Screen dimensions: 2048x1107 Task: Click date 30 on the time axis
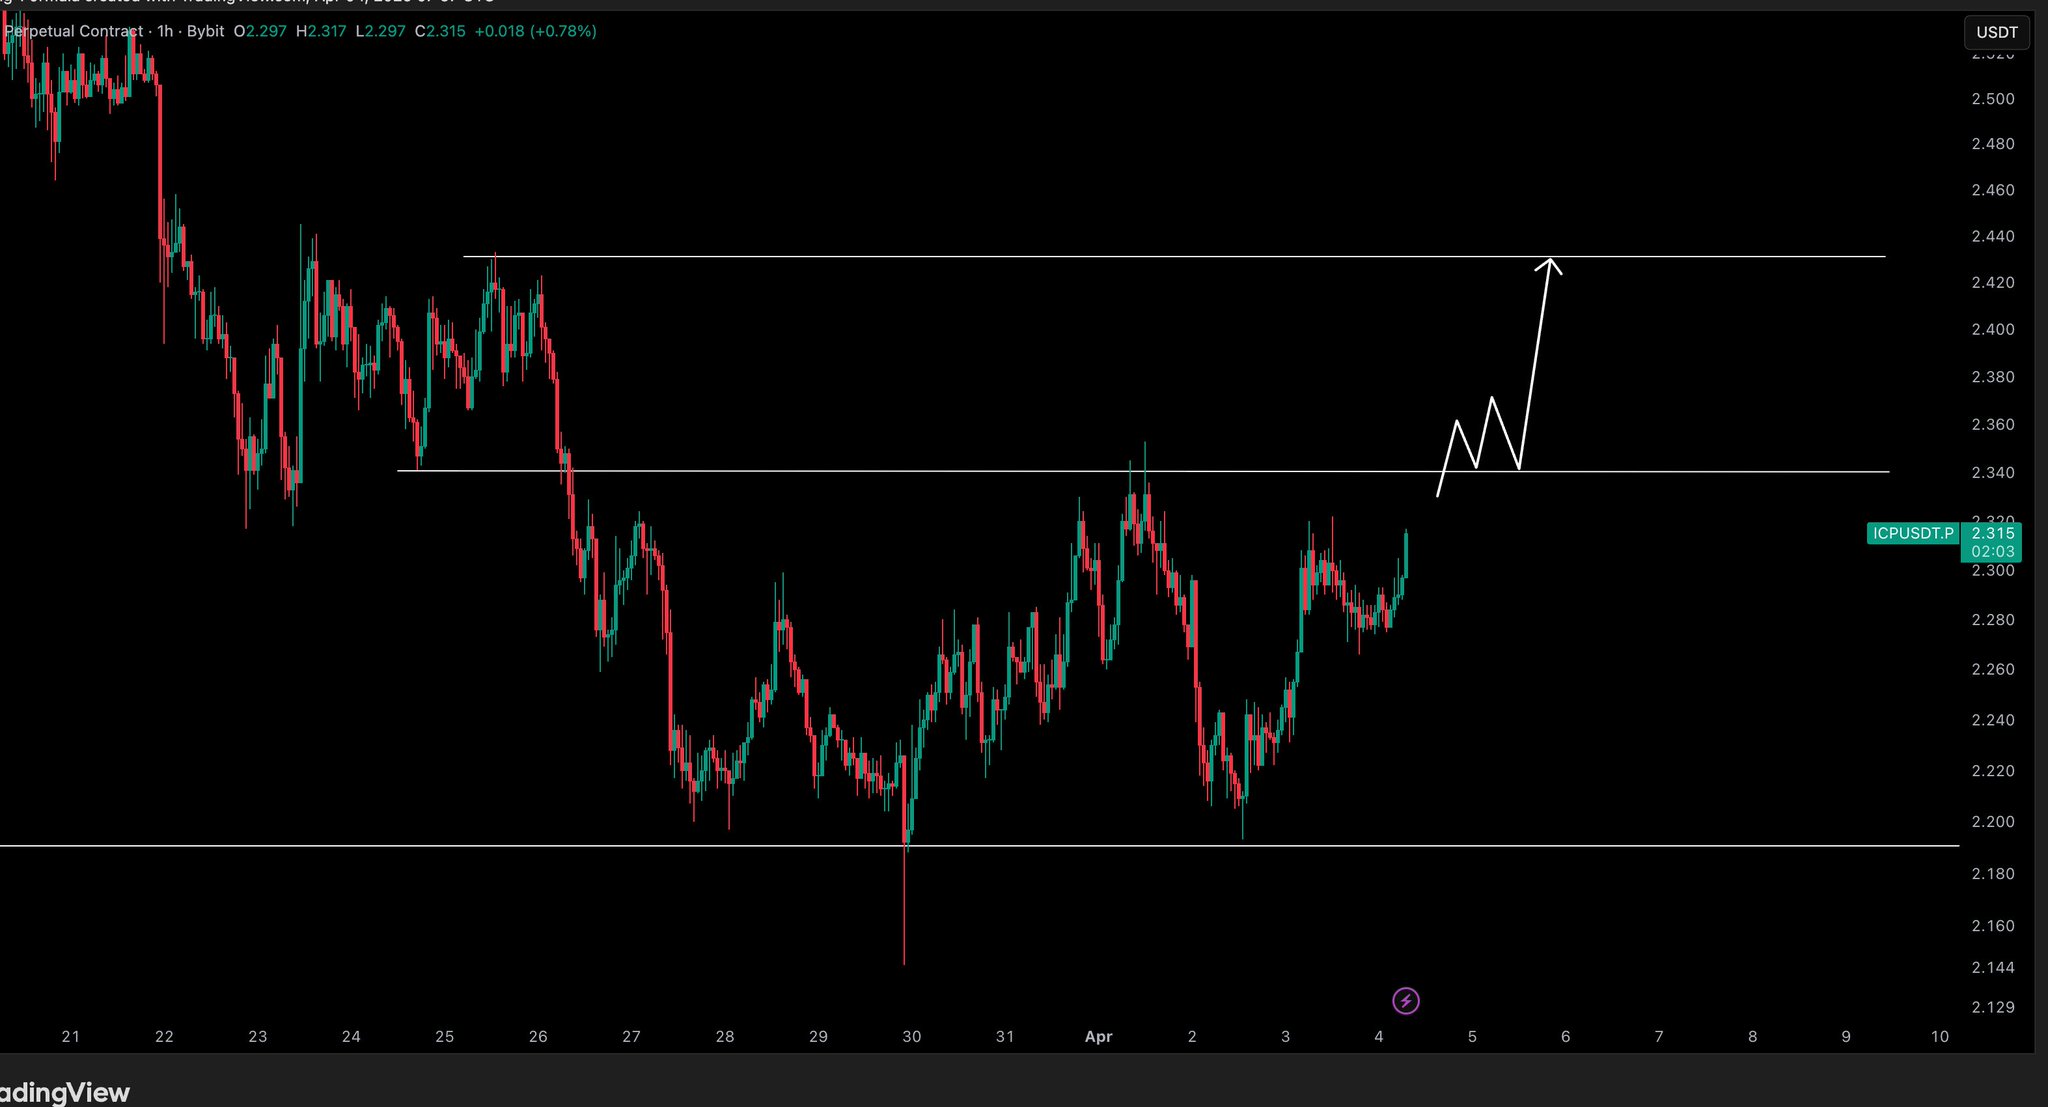point(911,1037)
